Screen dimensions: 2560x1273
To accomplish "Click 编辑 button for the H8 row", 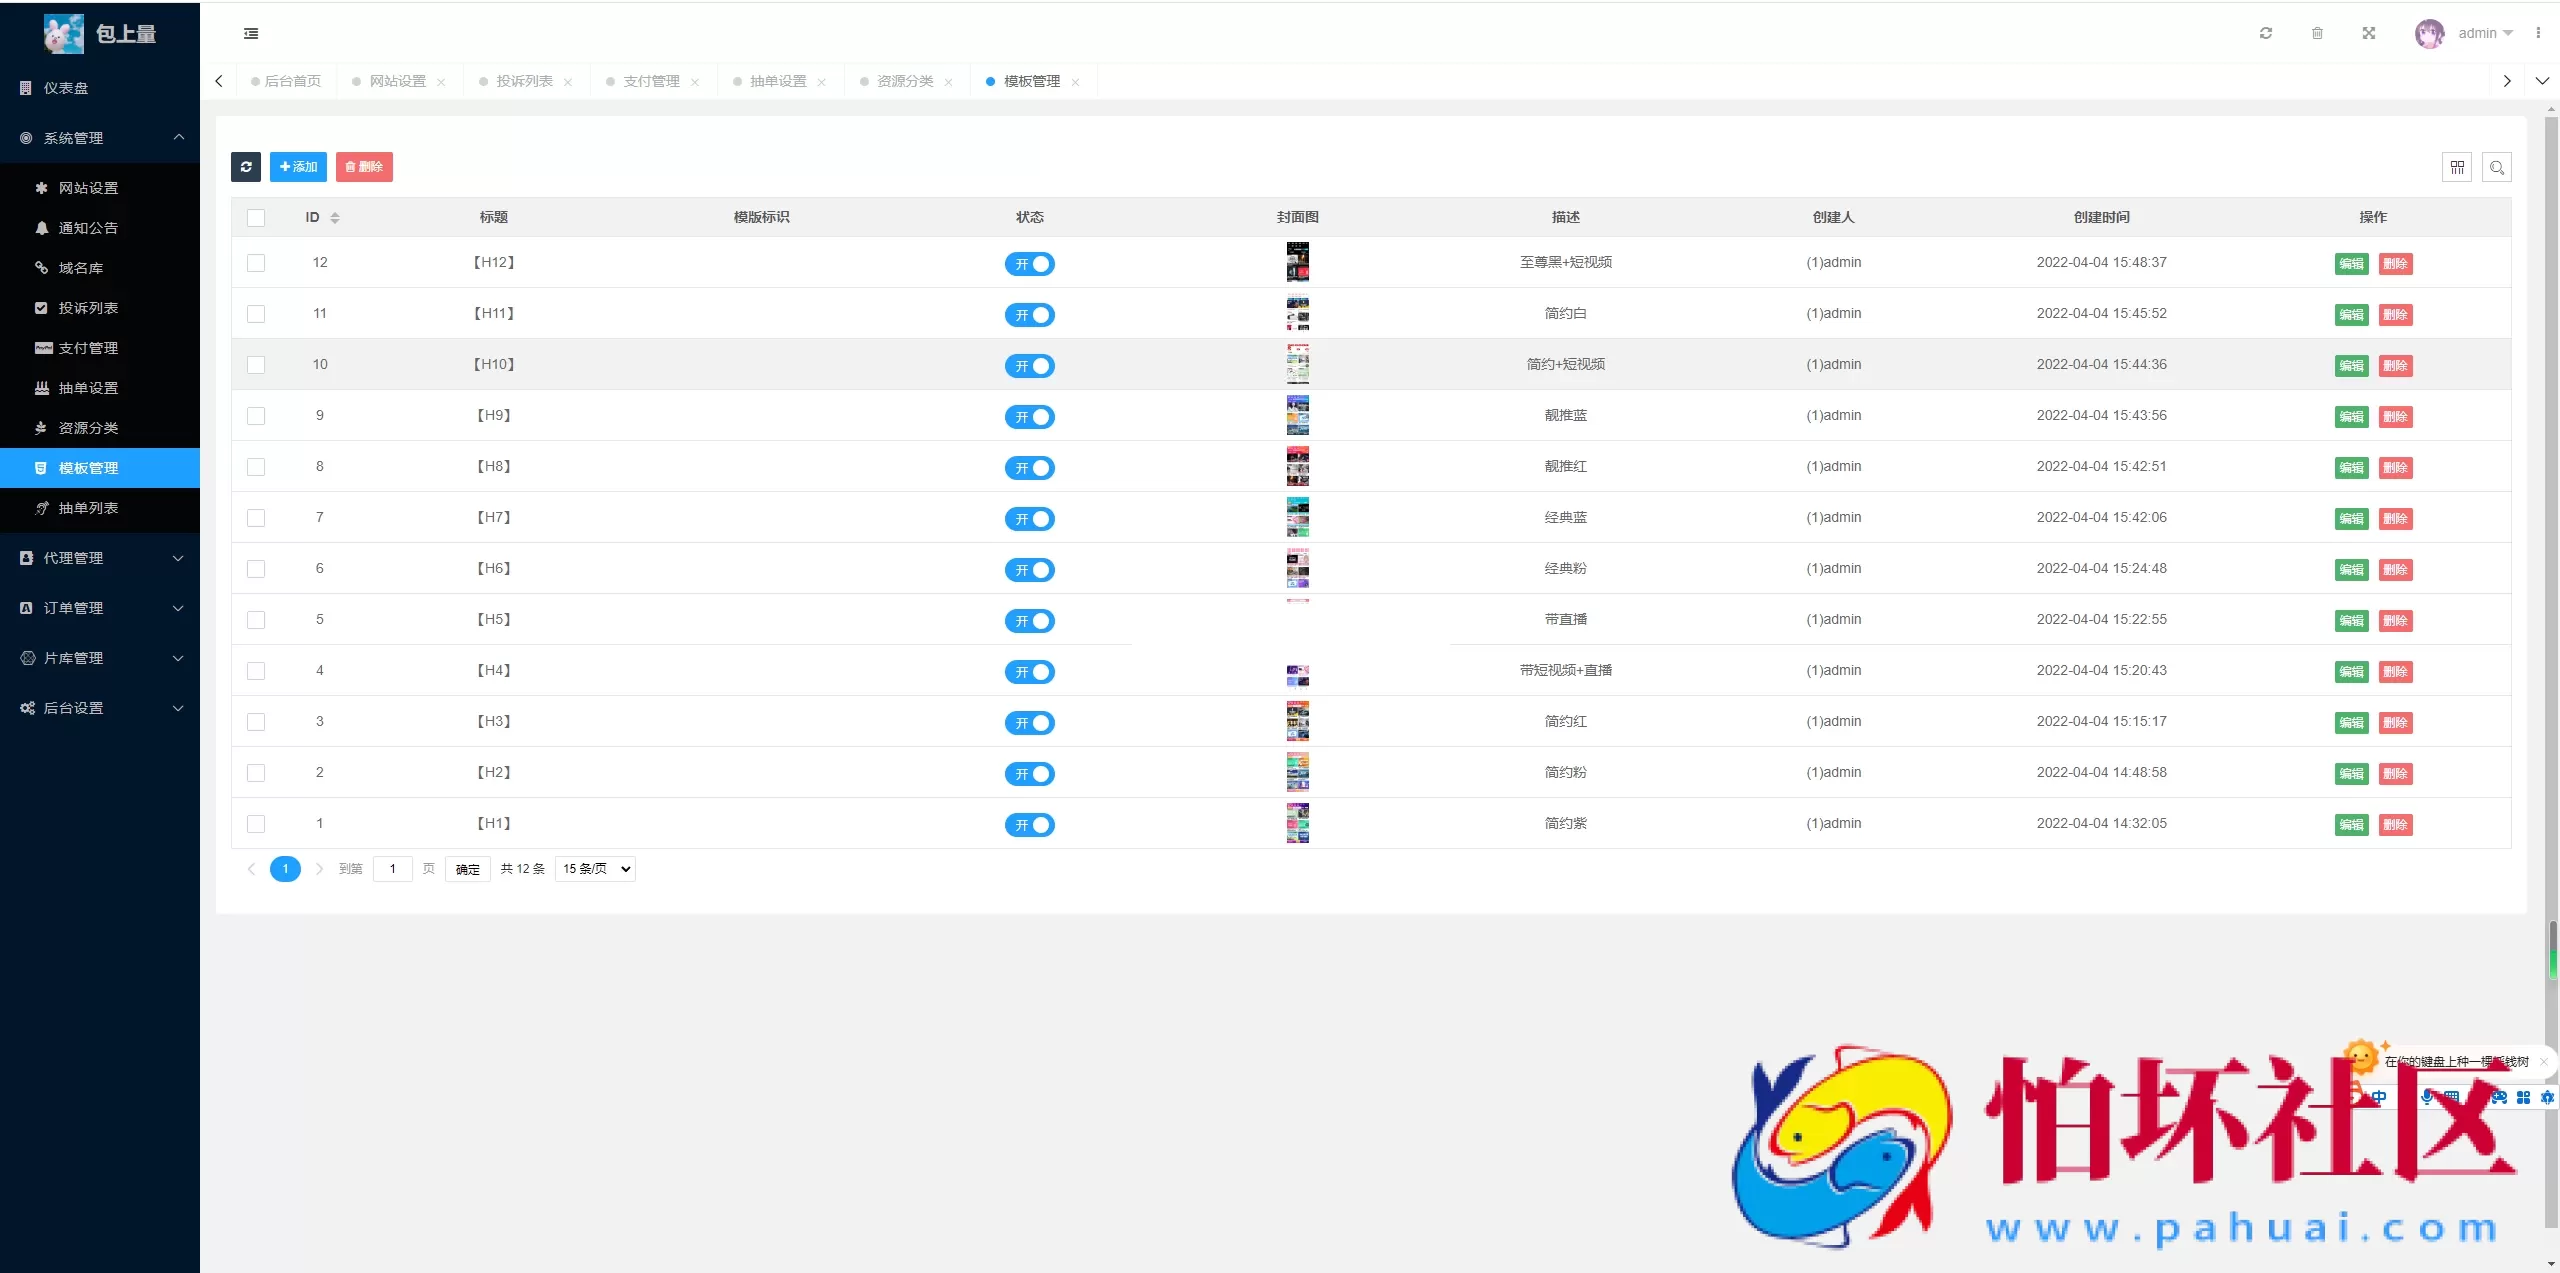I will (x=2351, y=468).
